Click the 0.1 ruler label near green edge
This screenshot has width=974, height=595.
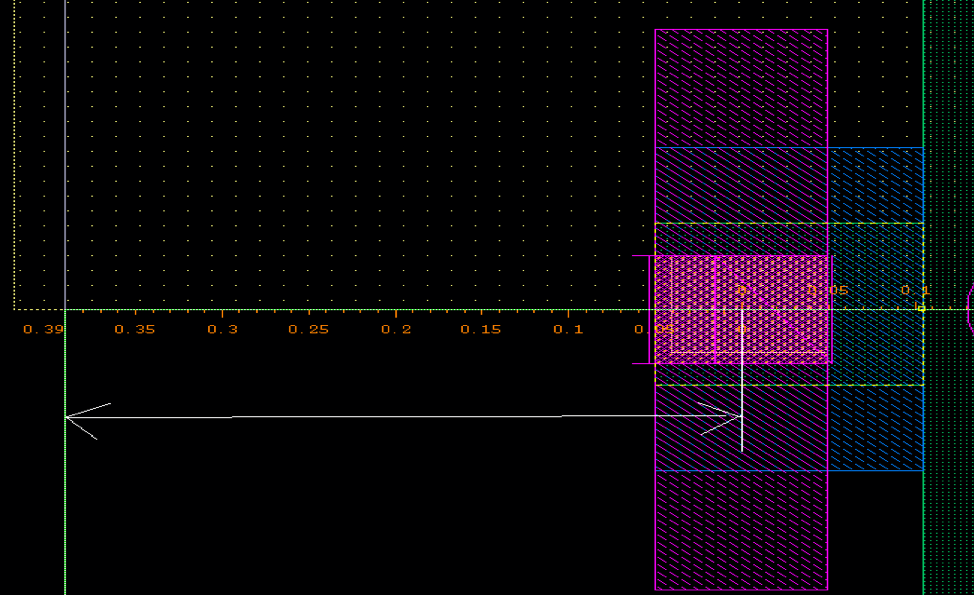(914, 291)
